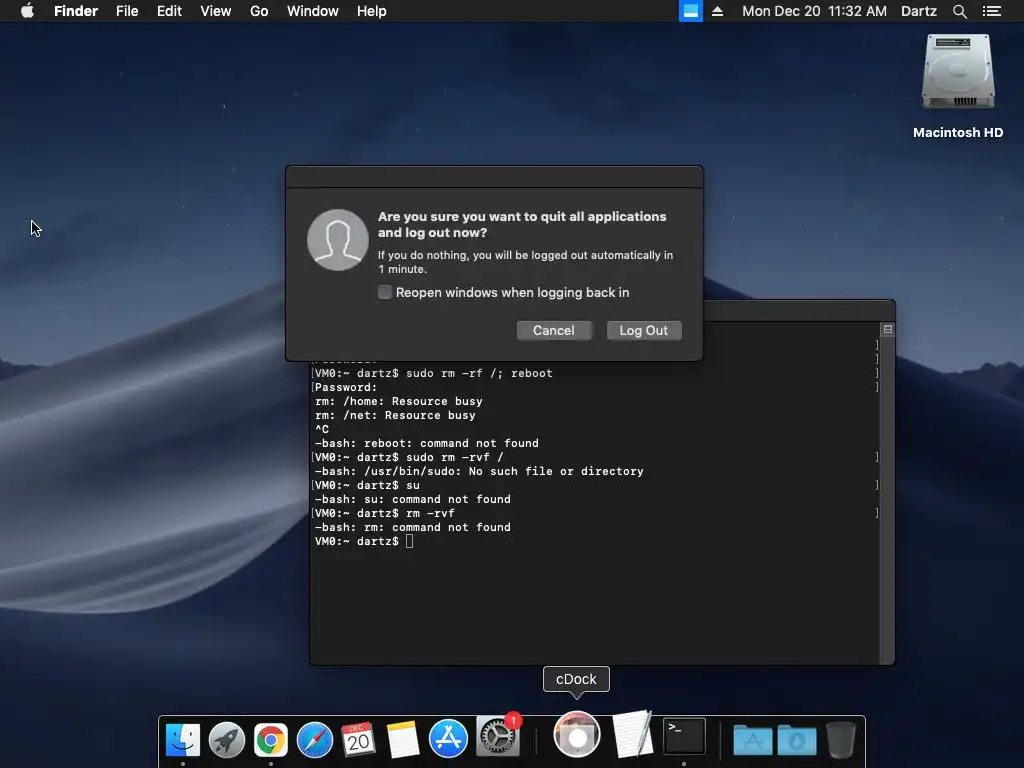Click the blue screen sharing status icon

click(690, 11)
